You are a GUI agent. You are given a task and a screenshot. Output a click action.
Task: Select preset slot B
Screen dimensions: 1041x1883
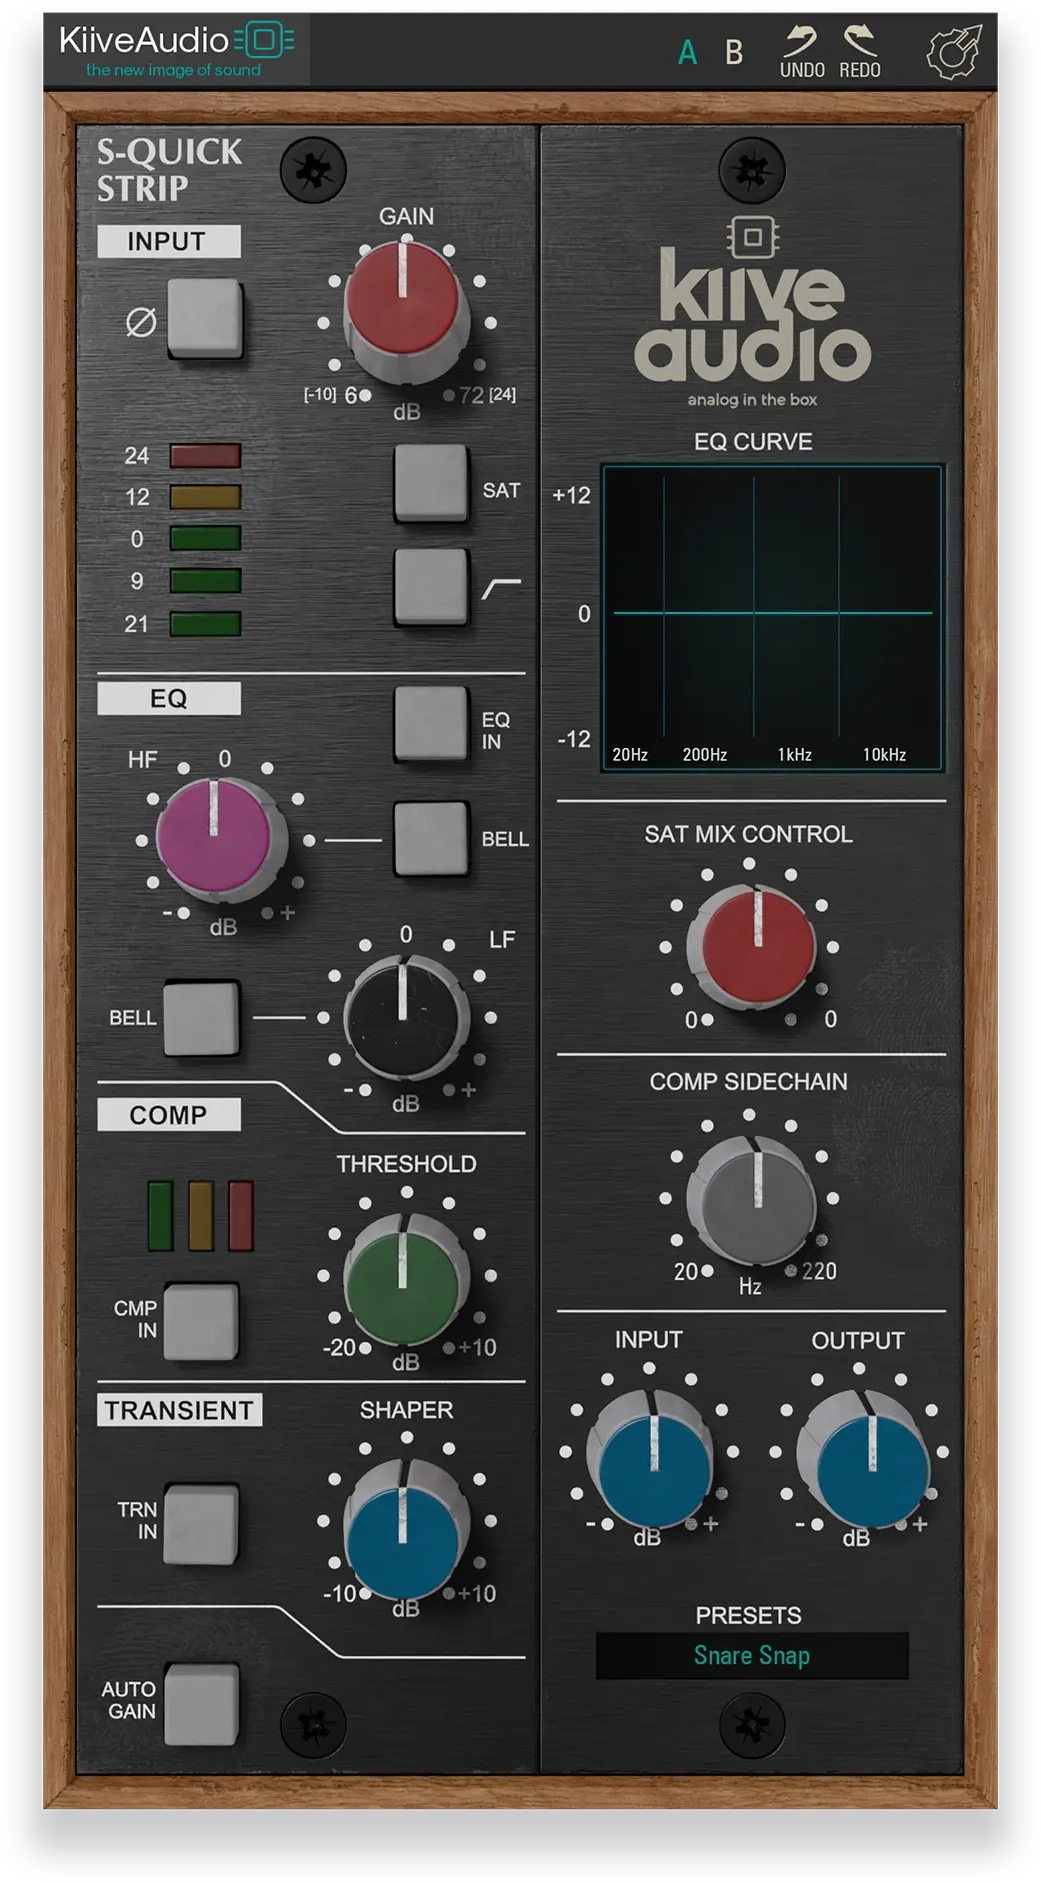pyautogui.click(x=734, y=53)
